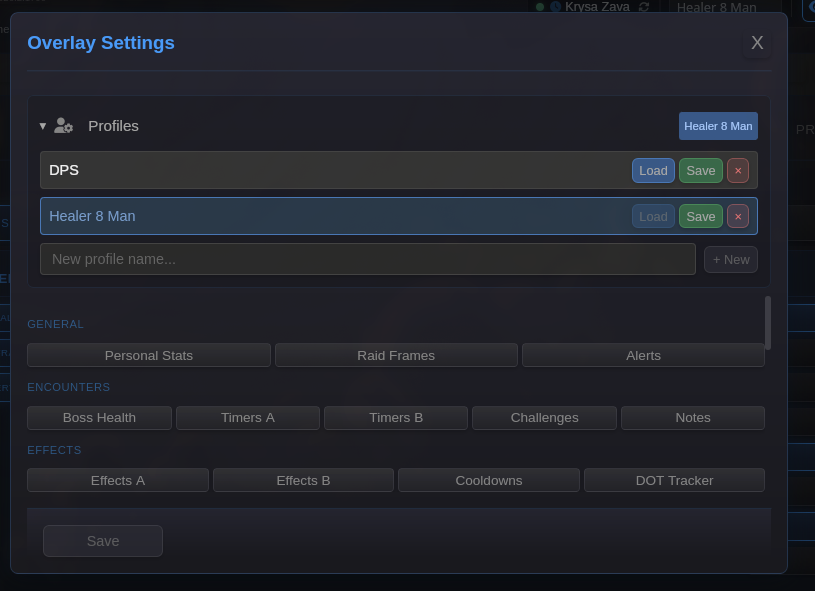815x591 pixels.
Task: Click the refresh icon beside Krysa Zava
Action: click(644, 7)
